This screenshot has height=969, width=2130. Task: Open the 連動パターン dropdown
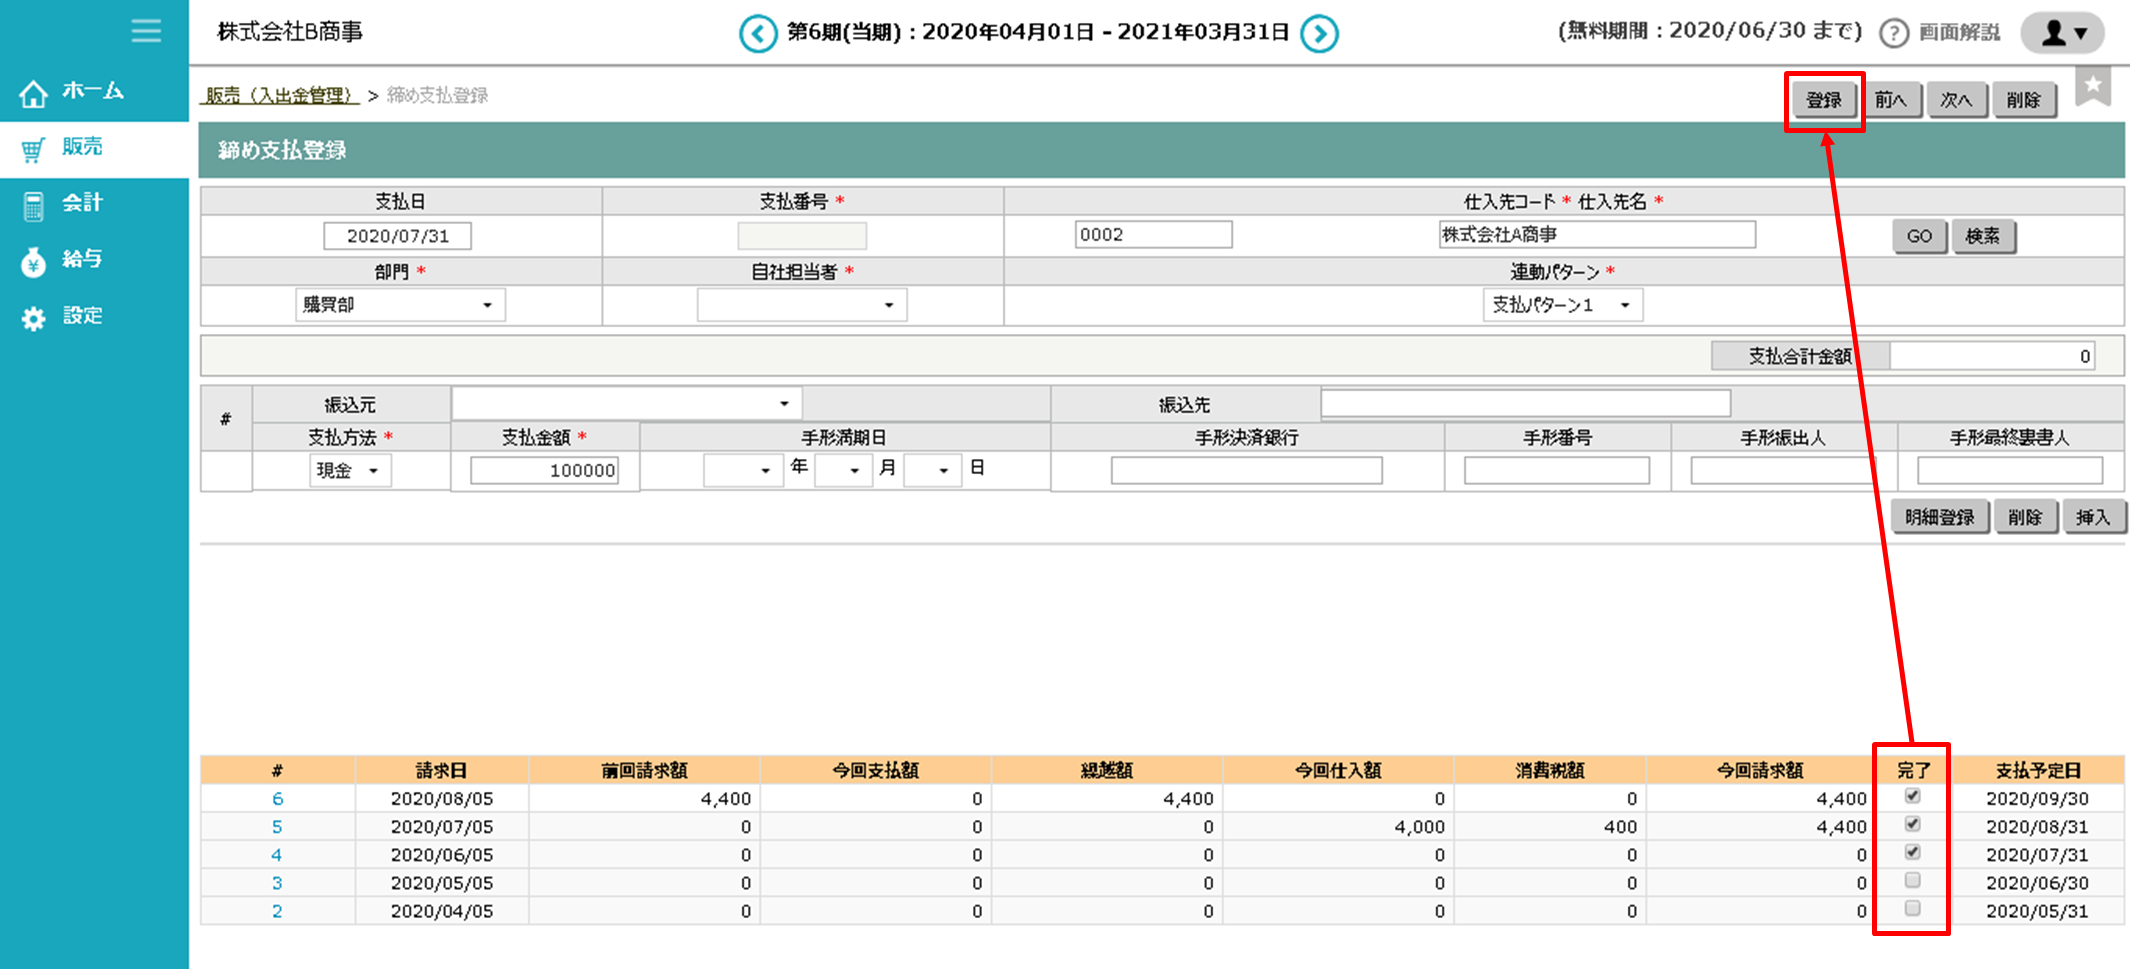tap(1562, 305)
